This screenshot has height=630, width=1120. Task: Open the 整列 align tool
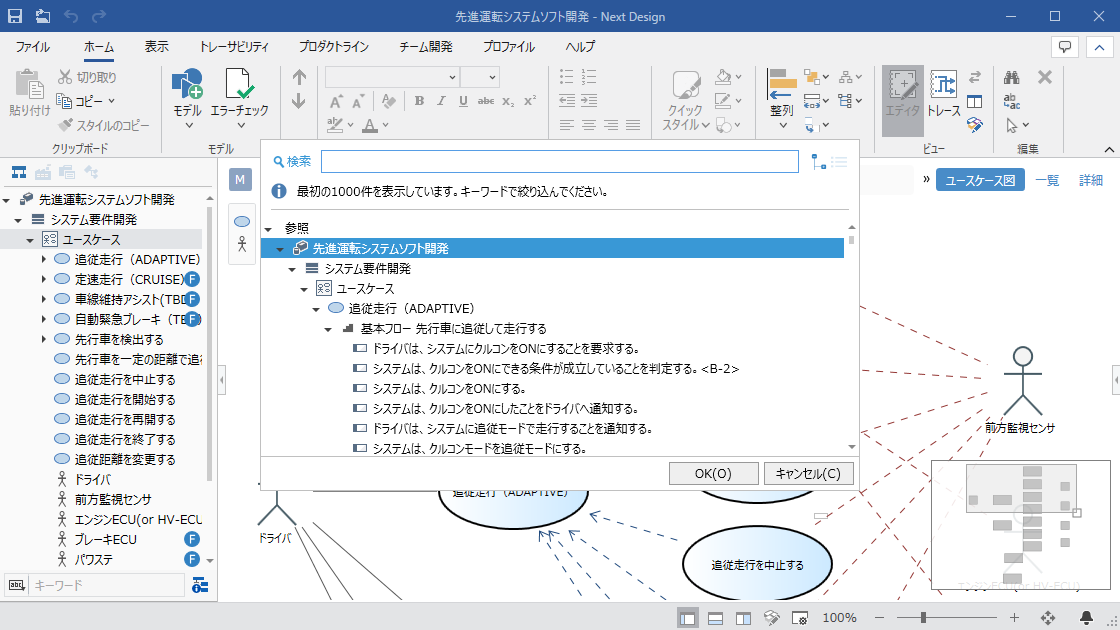click(782, 99)
